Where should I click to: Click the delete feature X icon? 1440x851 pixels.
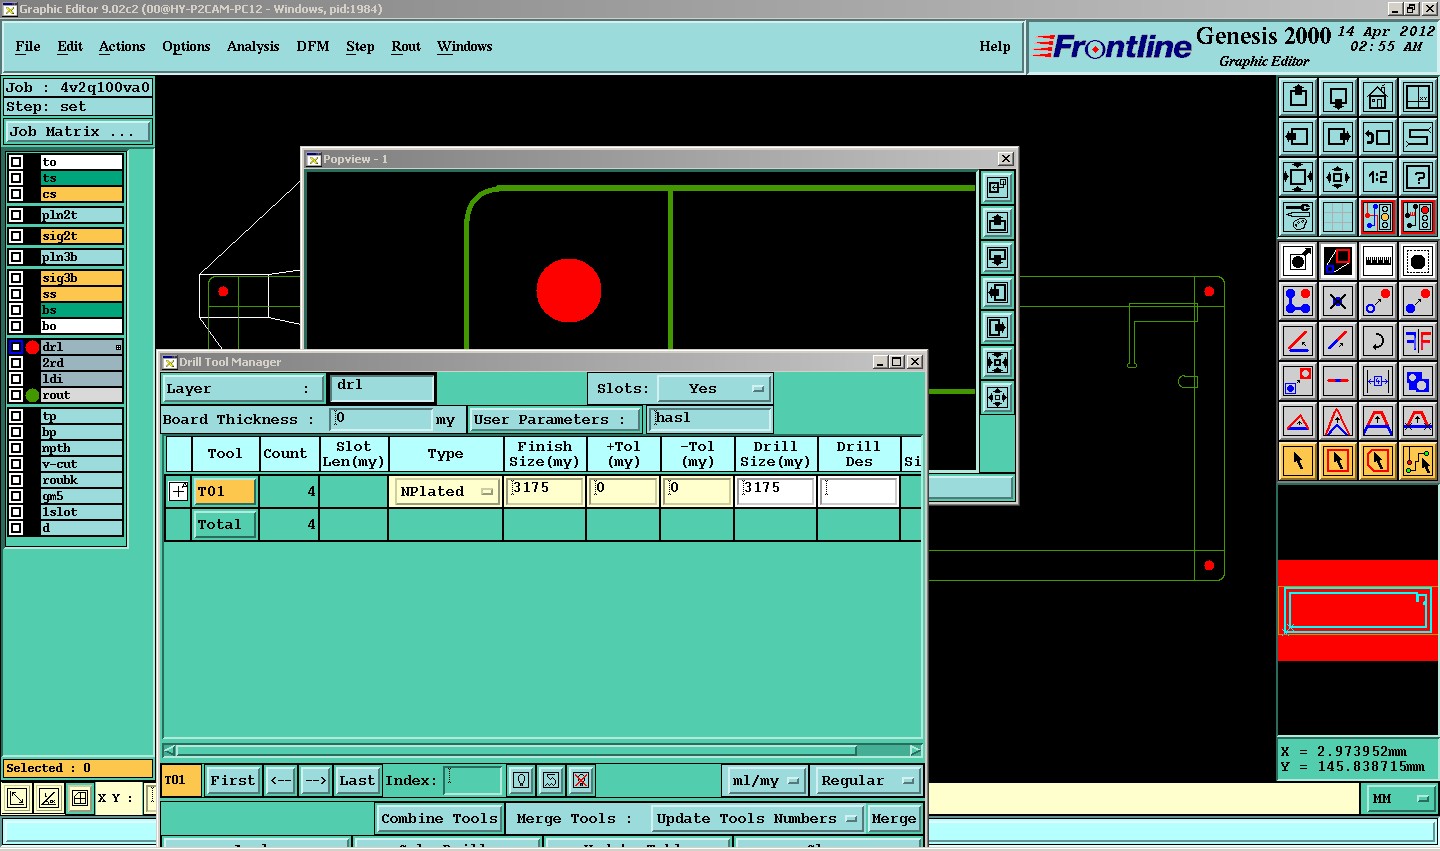click(1338, 300)
